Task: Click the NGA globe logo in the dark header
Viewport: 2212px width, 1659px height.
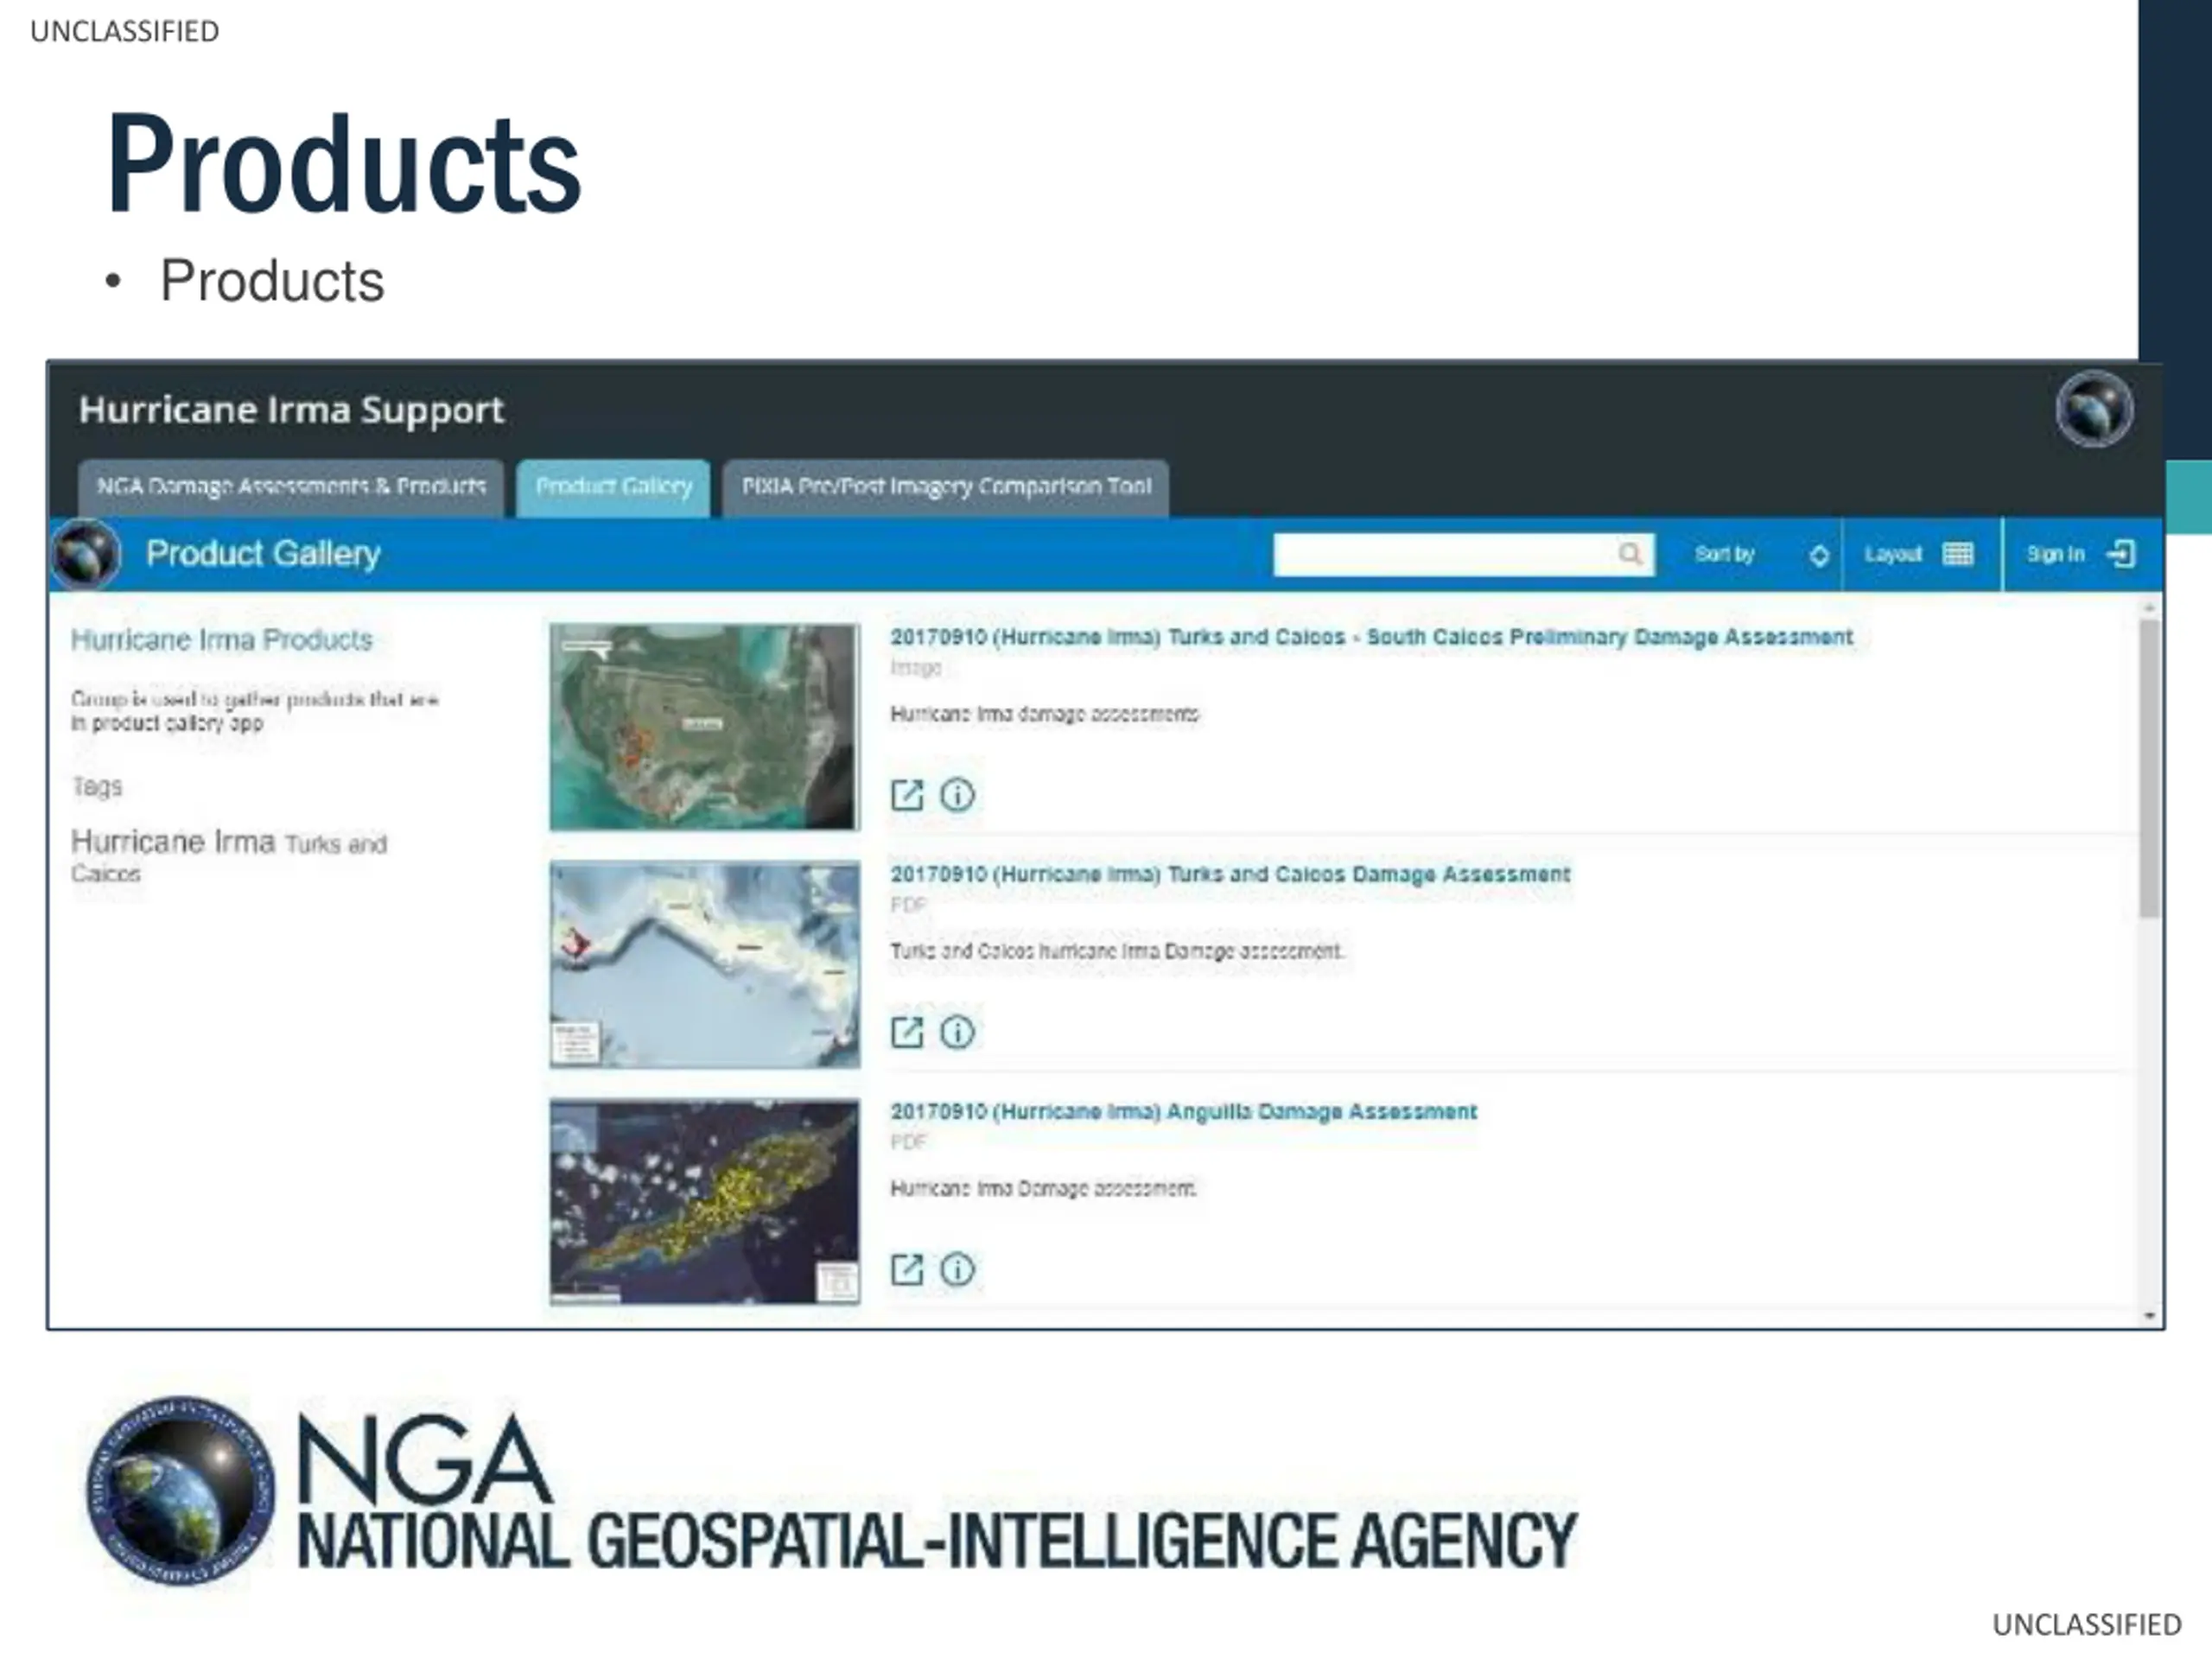Action: pos(2094,409)
